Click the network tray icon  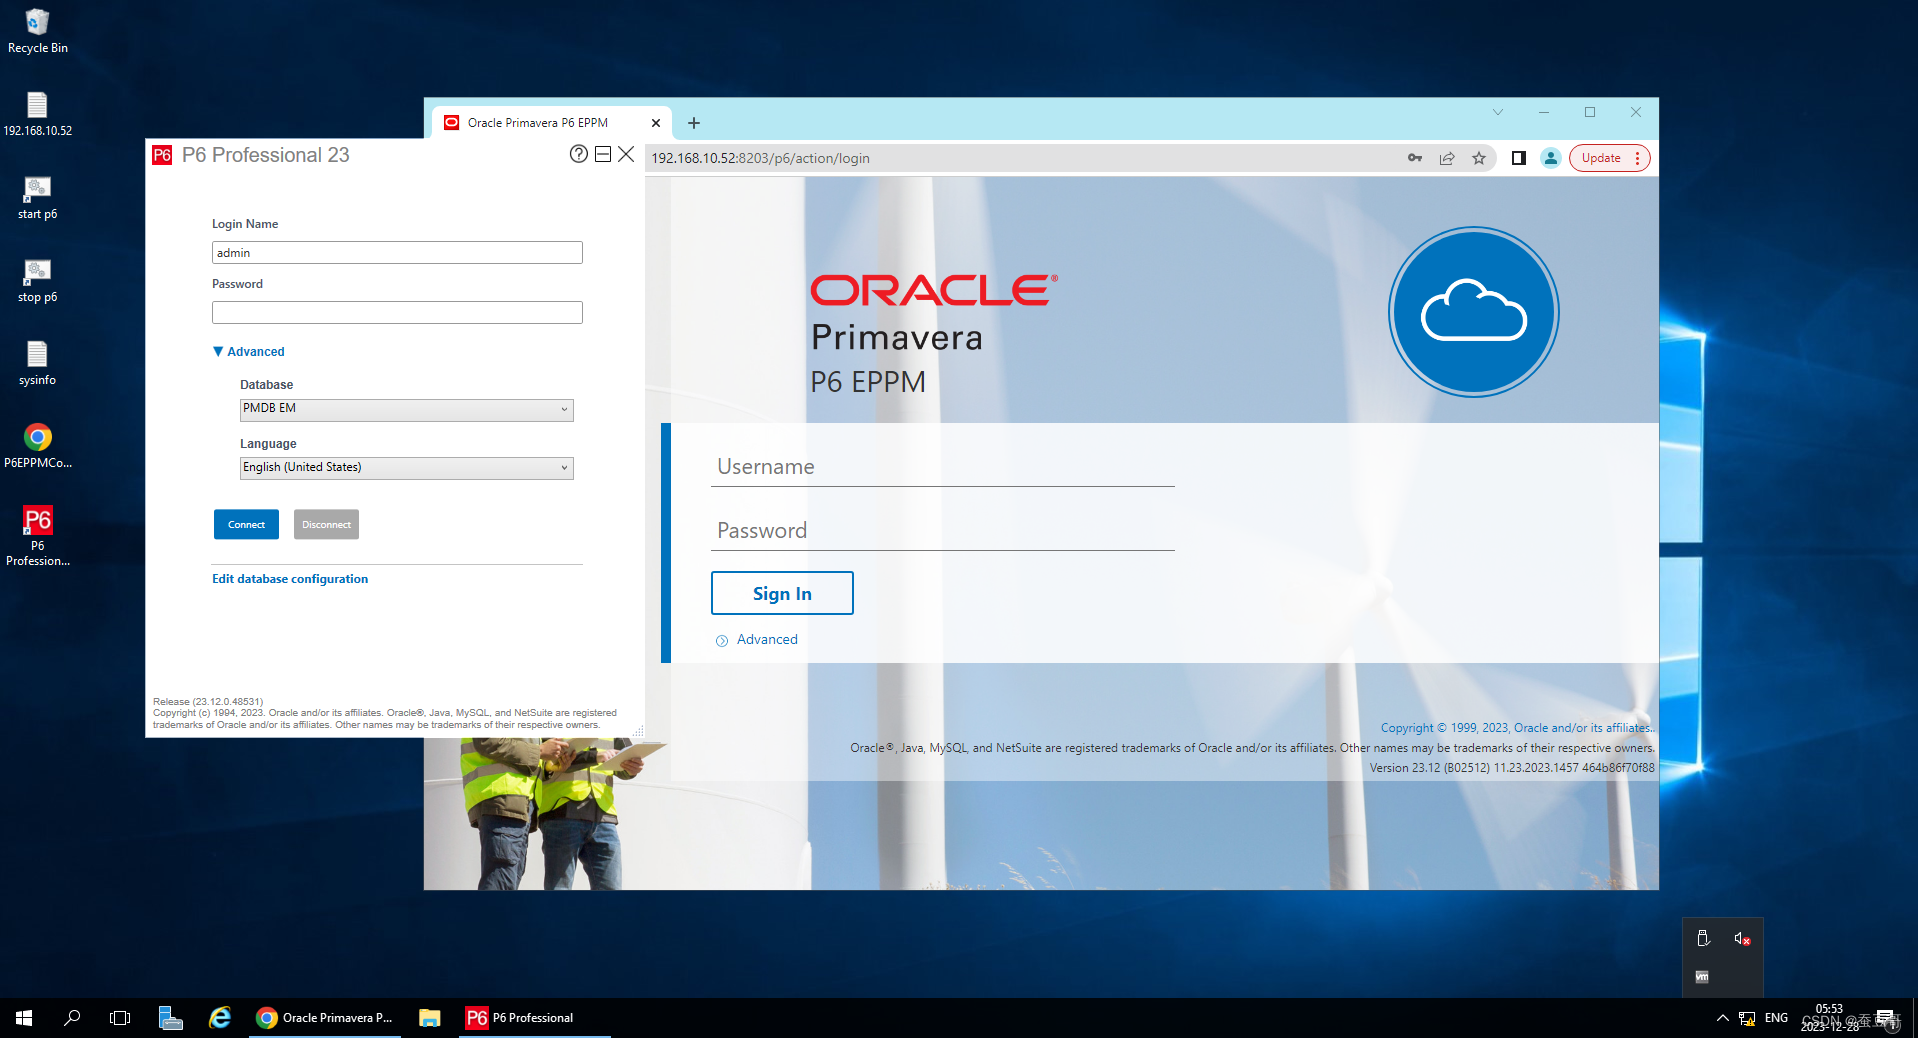coord(1747,1018)
